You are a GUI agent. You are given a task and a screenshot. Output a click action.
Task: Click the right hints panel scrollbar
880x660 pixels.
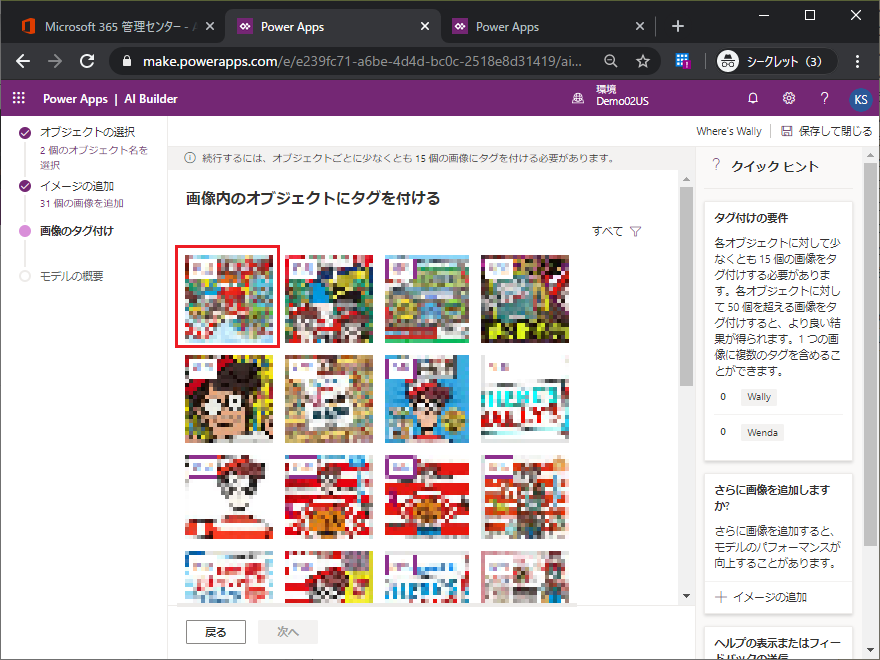pyautogui.click(x=869, y=354)
